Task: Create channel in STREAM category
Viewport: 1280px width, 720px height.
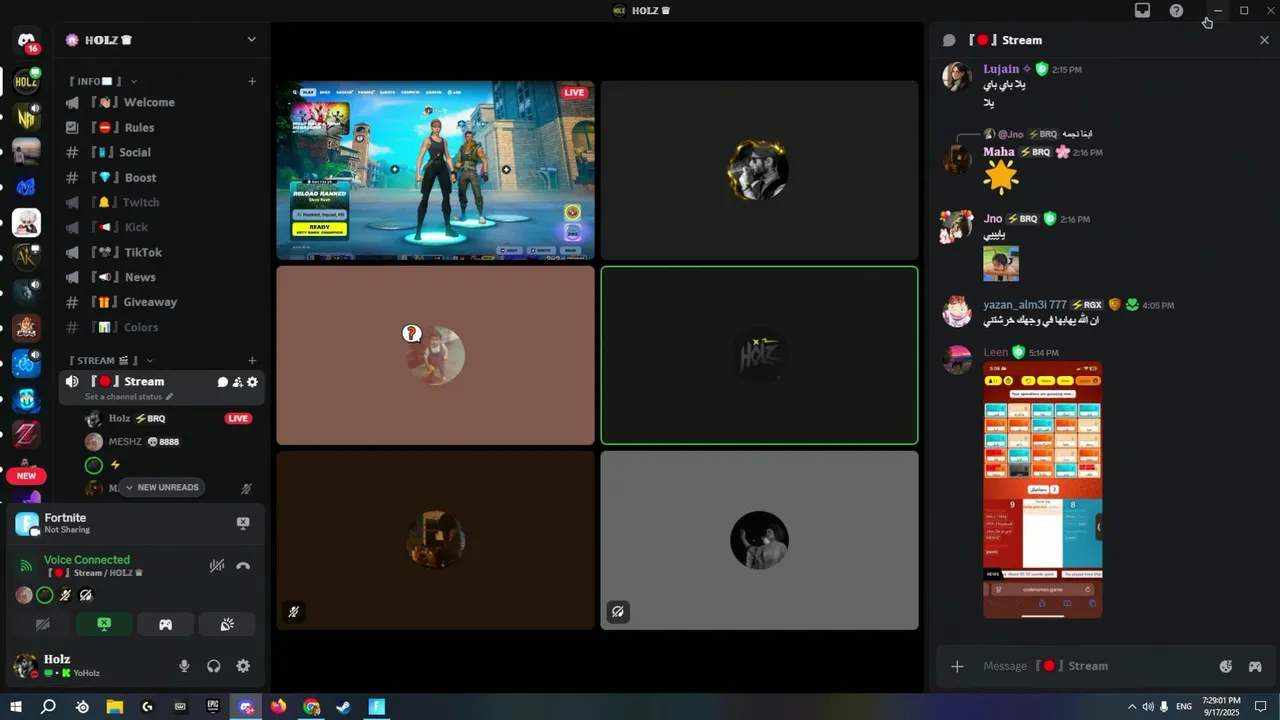Action: [252, 360]
